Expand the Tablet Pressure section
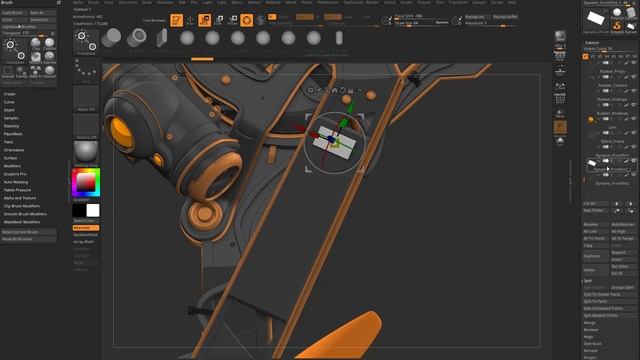Image resolution: width=640 pixels, height=360 pixels. coord(17,190)
